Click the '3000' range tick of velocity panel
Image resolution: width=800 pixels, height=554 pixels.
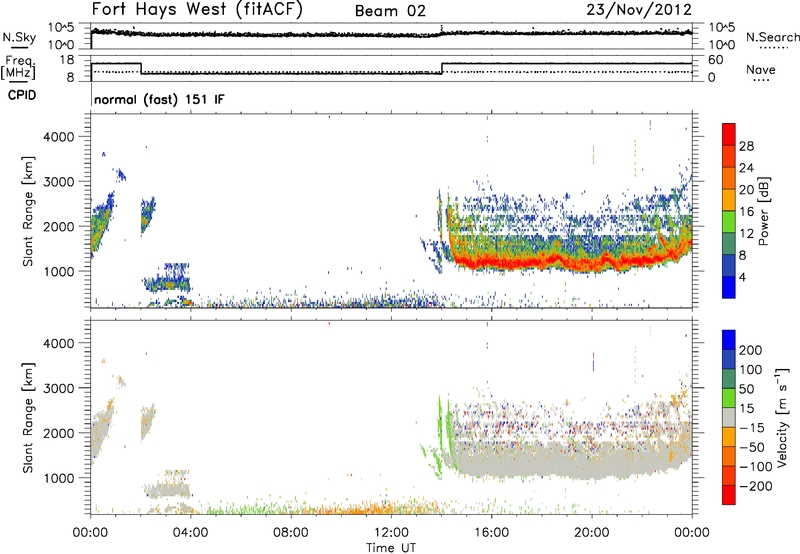(x=59, y=388)
